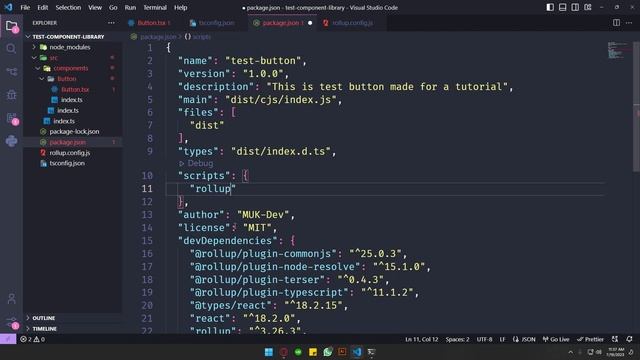Toggle the secondary side bar

tap(575, 7)
